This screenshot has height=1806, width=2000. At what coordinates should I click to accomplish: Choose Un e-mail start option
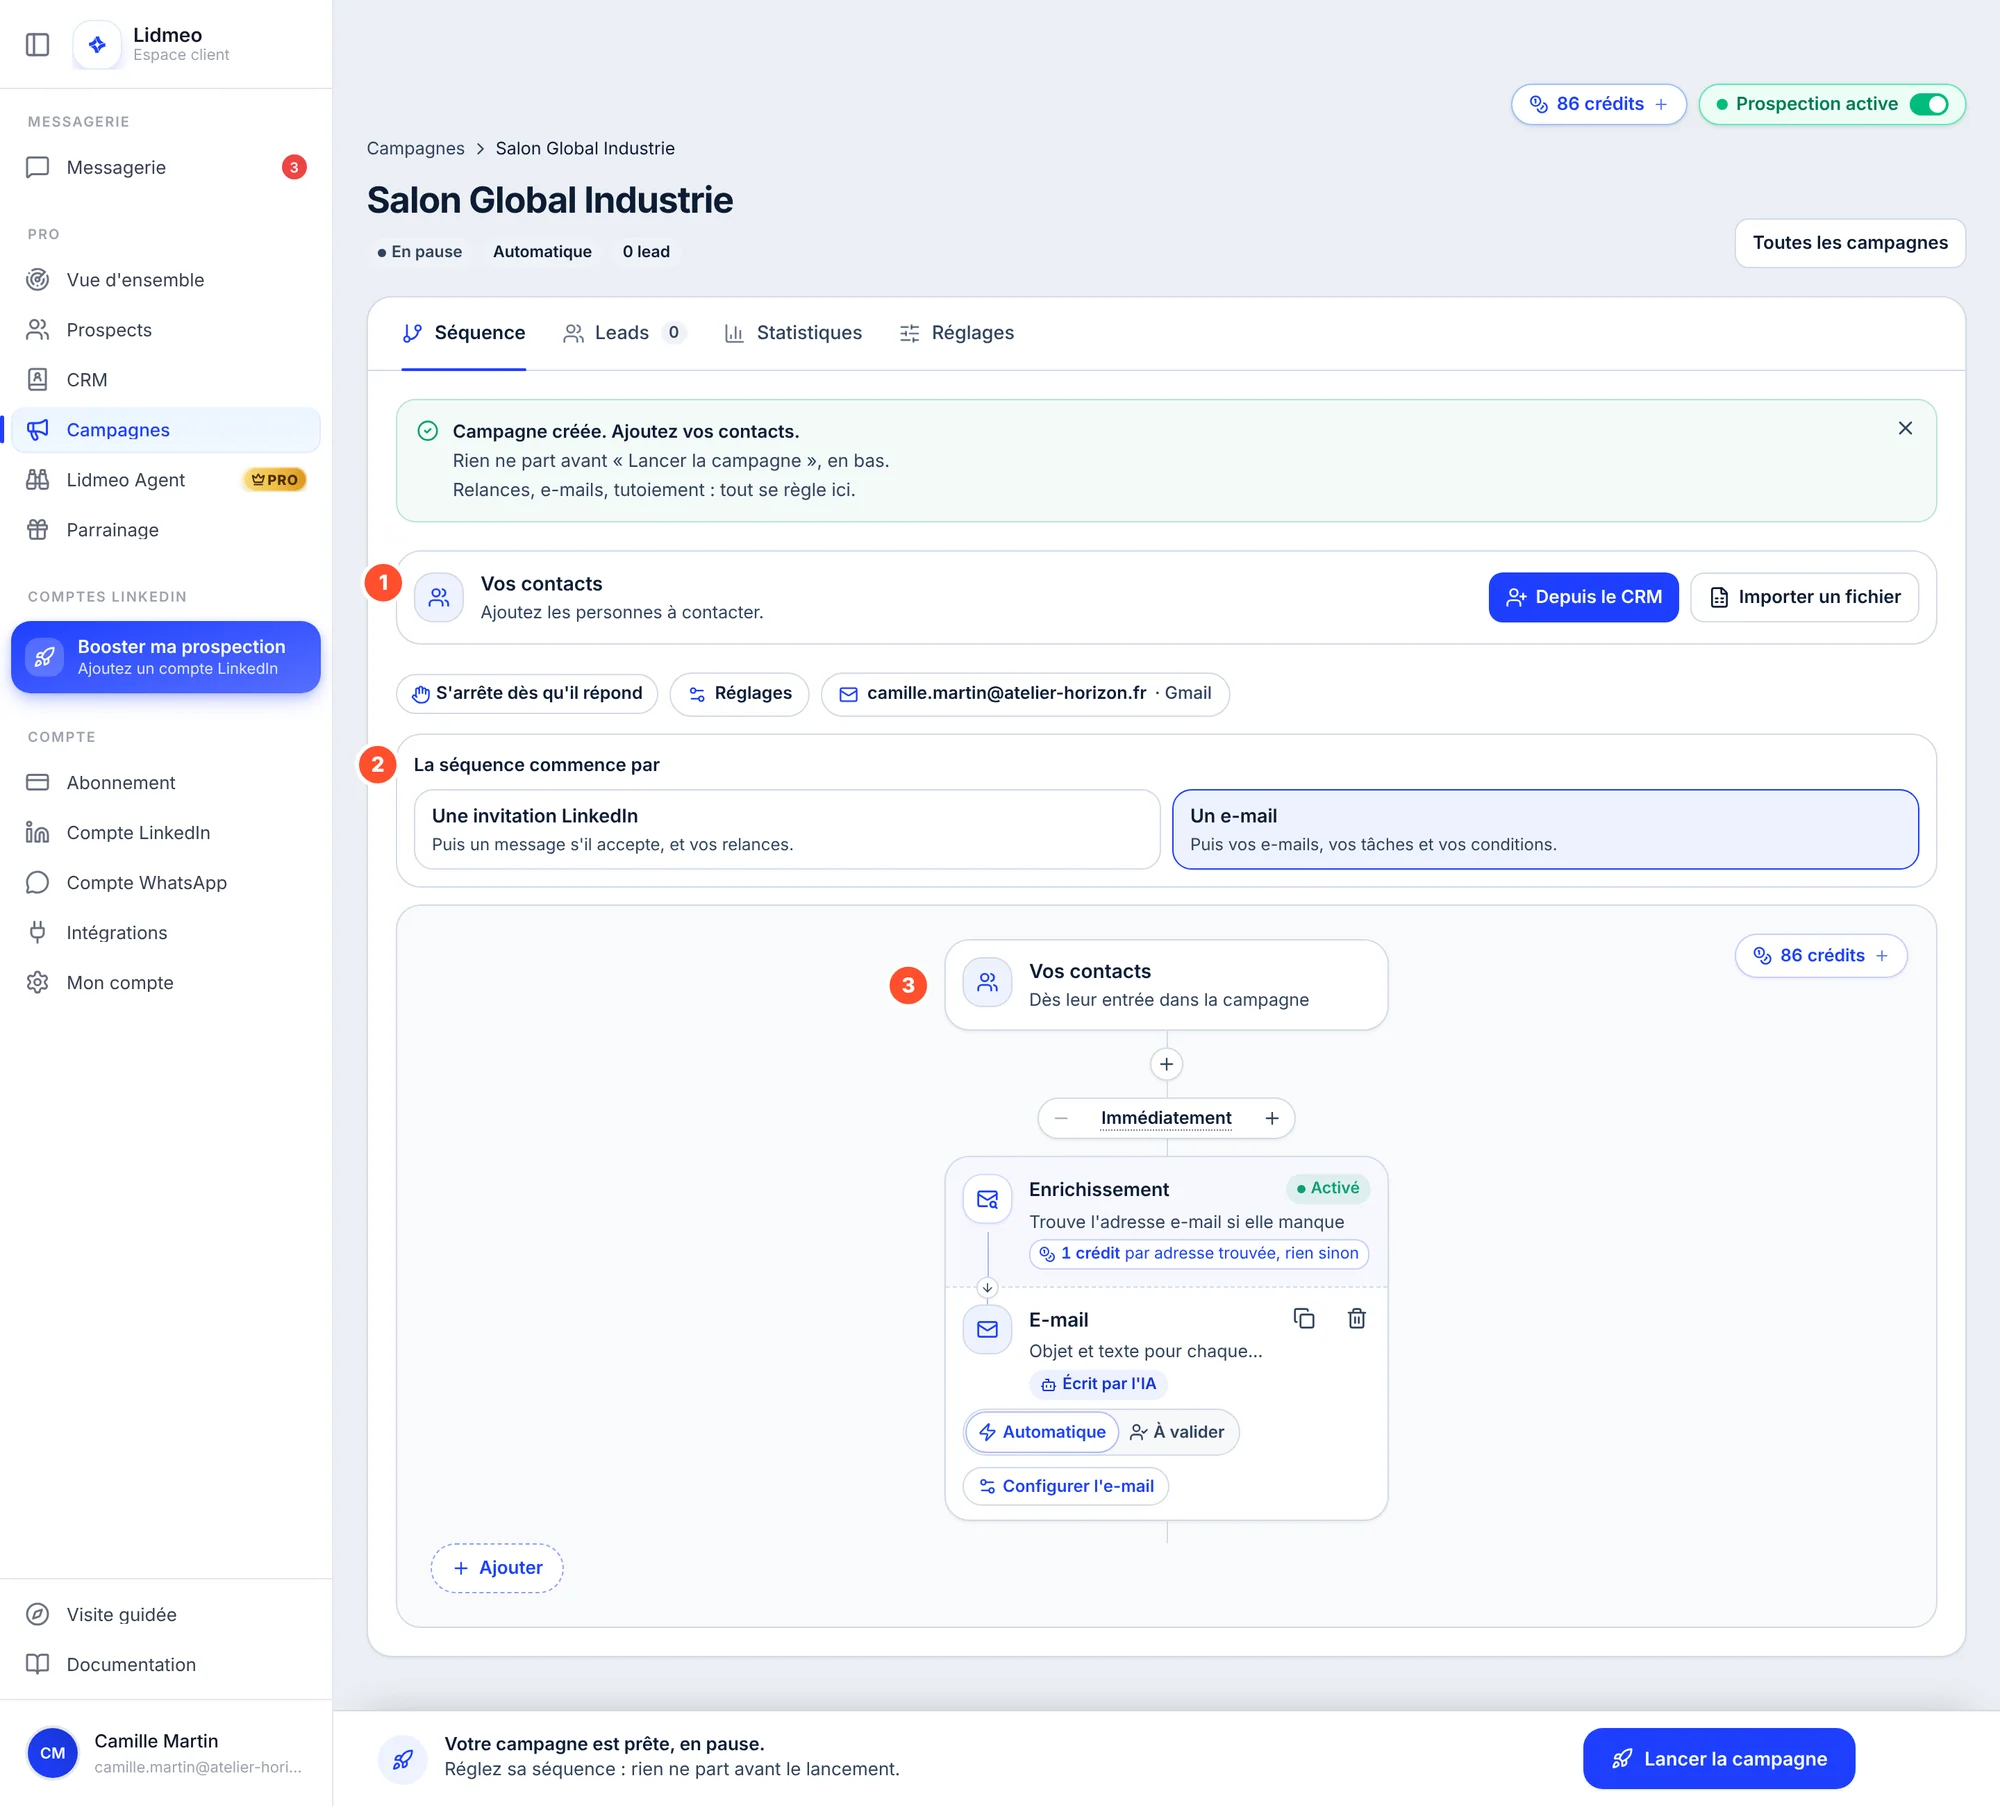point(1545,829)
